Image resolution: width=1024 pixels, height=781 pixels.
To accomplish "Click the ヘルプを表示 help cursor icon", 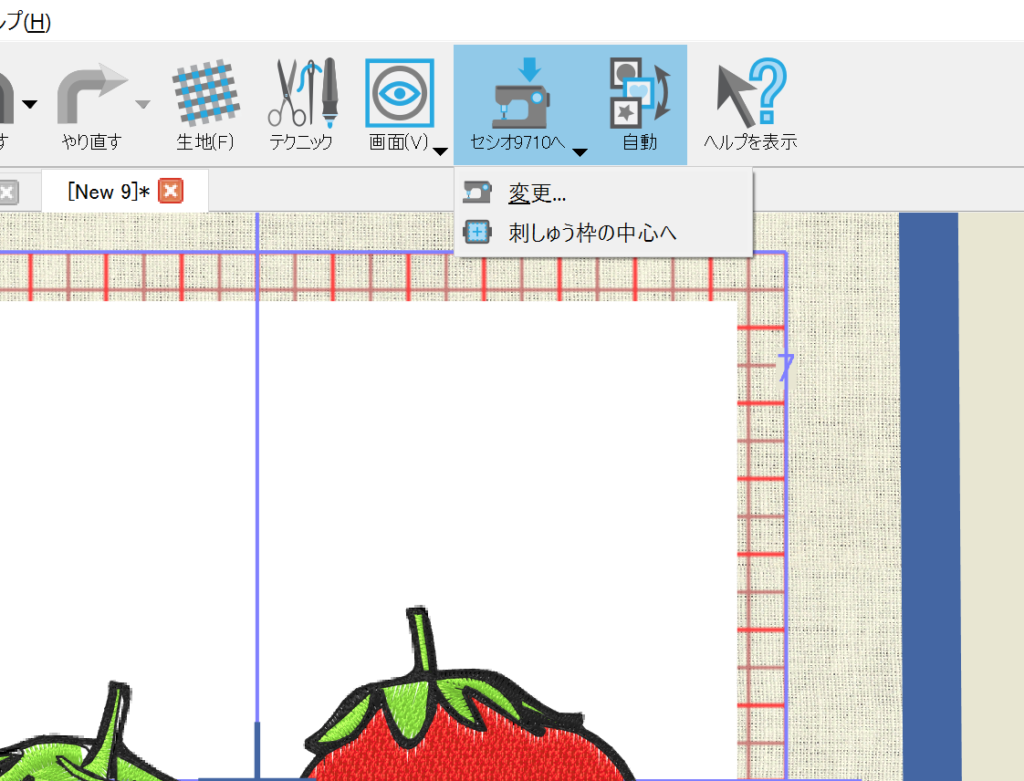I will pyautogui.click(x=750, y=96).
